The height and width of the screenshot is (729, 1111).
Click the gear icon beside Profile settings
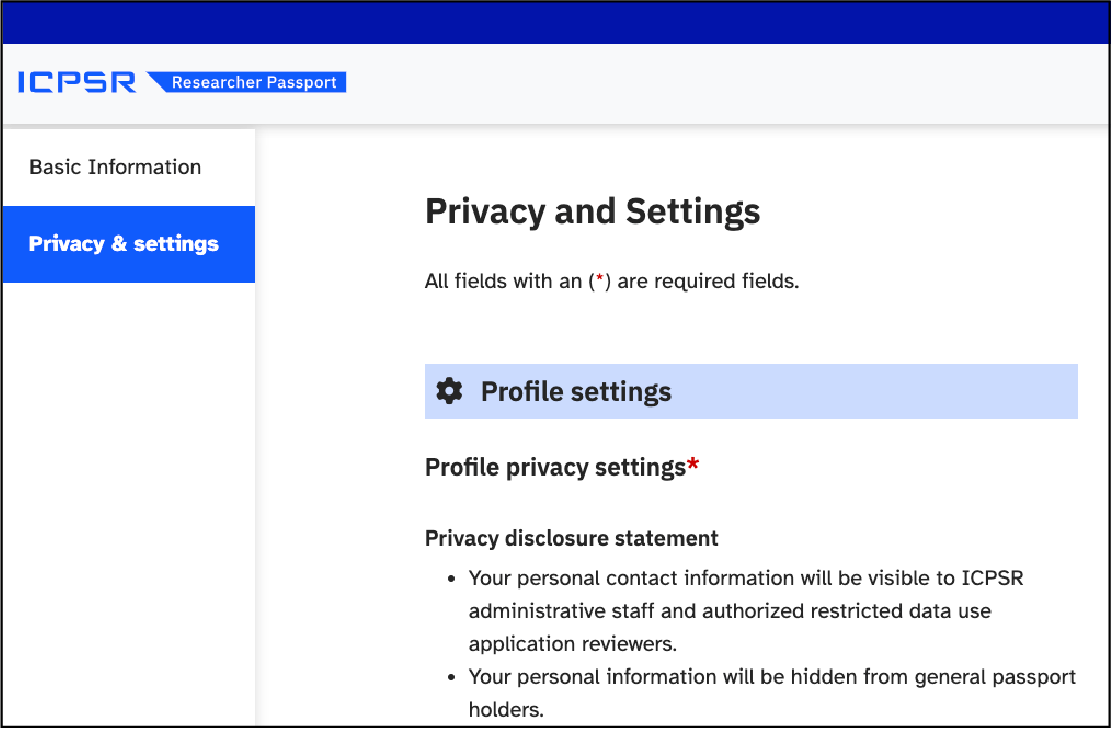point(449,391)
